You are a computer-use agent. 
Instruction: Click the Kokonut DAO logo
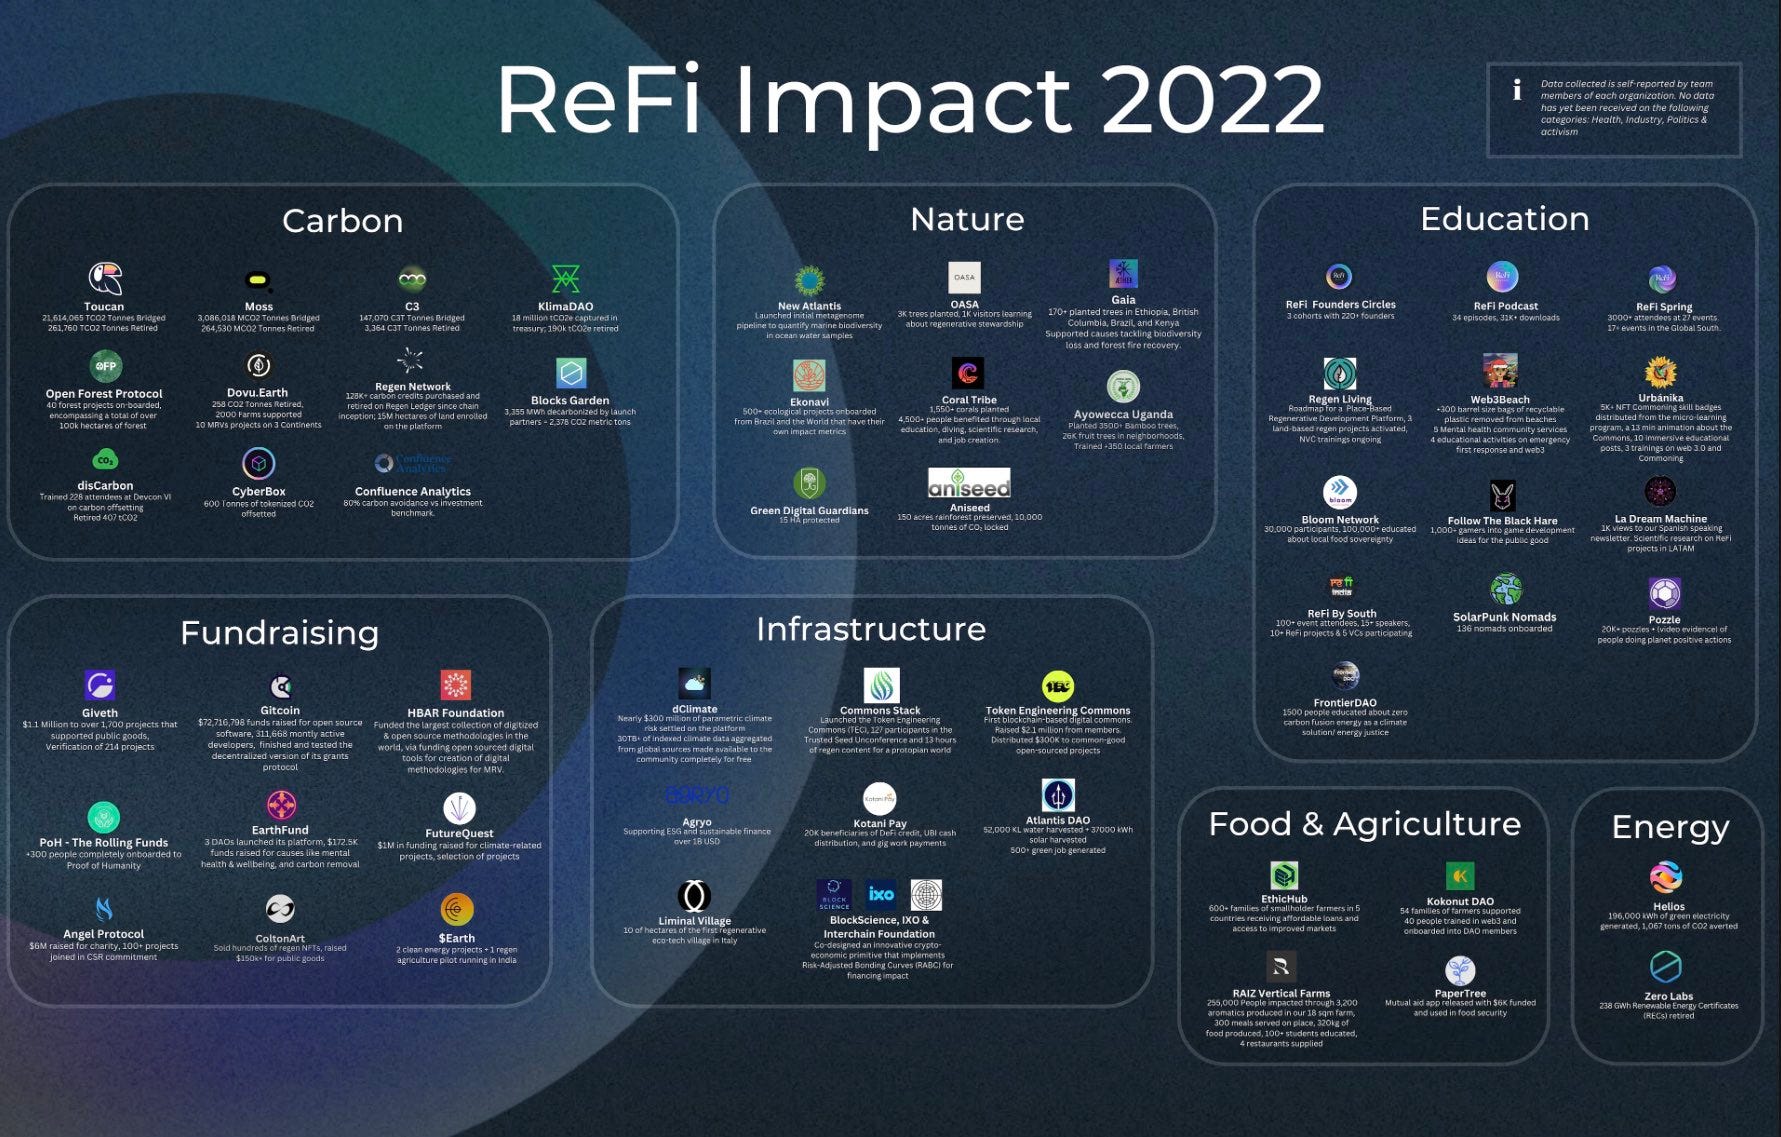coord(1460,877)
